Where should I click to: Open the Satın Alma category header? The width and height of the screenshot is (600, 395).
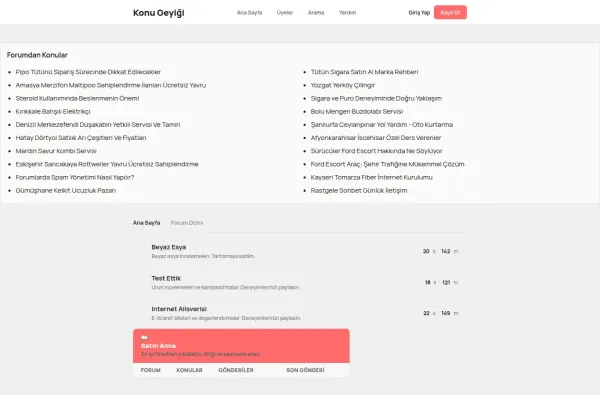tap(158, 346)
